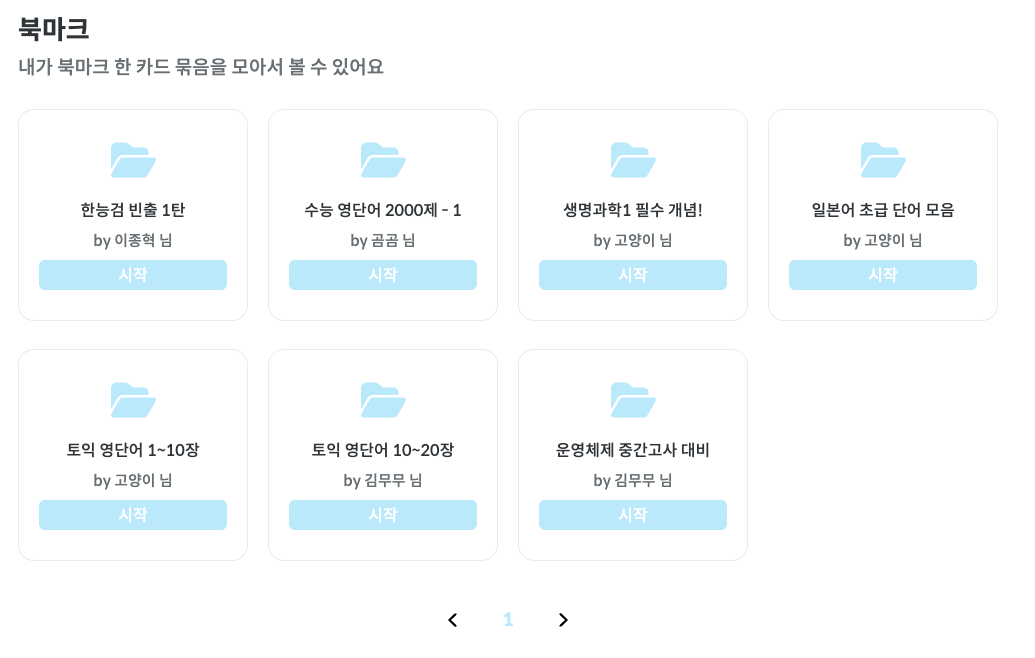This screenshot has width=1035, height=658.
Task: Click the folder icon above 토익 영단어 10~20장
Action: 383,397
